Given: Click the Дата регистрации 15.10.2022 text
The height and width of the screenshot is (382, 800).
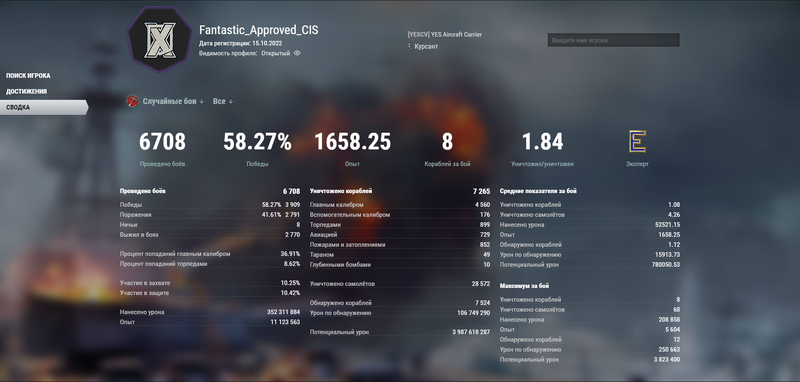Looking at the screenshot, I should coord(240,44).
